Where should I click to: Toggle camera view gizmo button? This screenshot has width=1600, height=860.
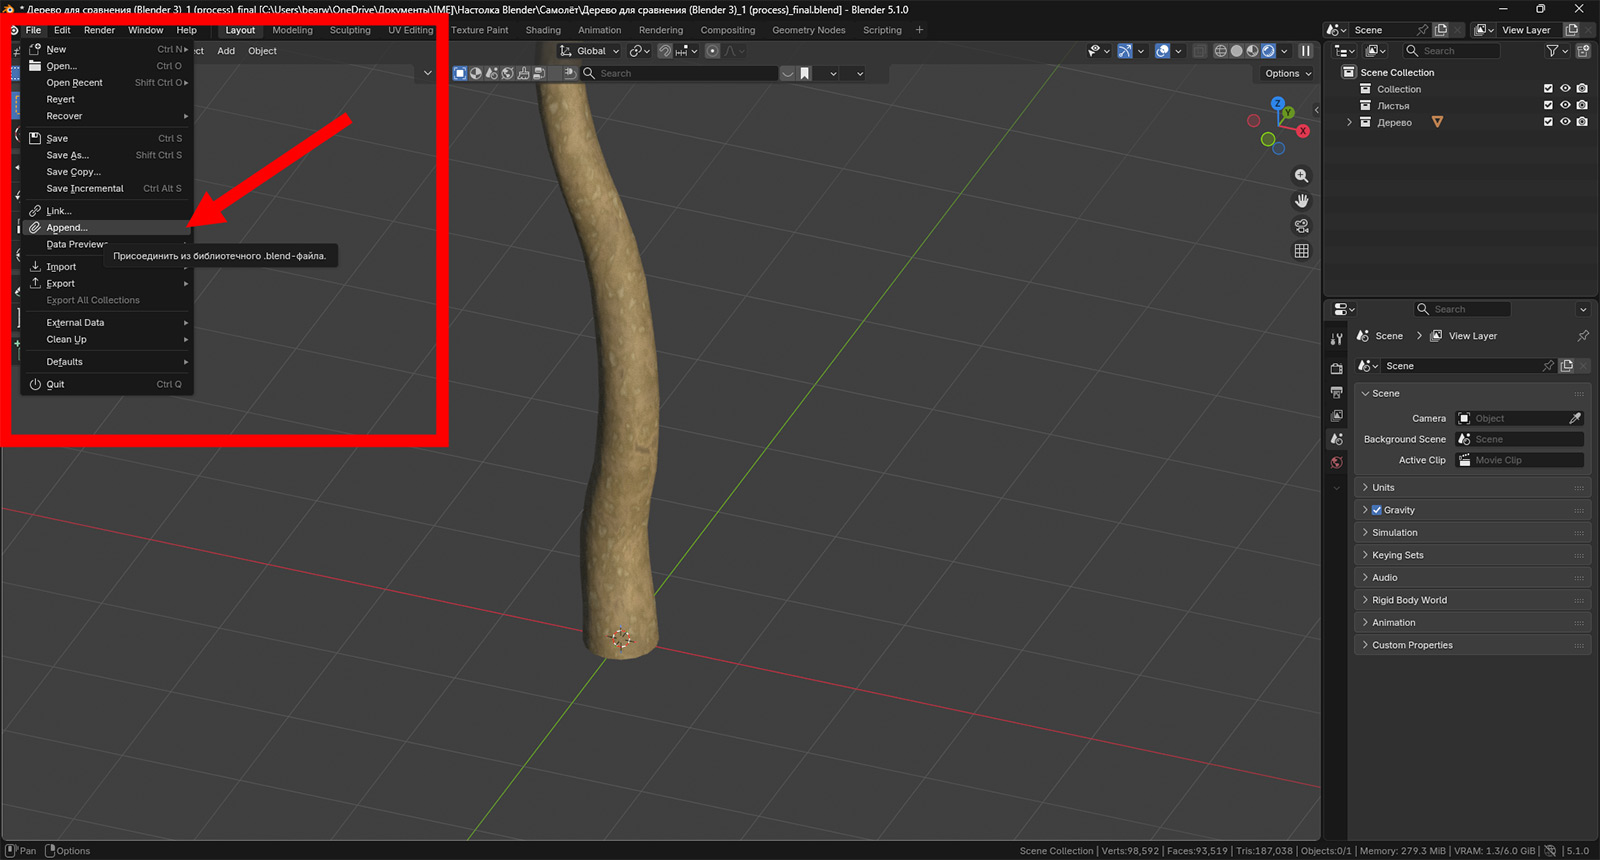[x=1301, y=226]
